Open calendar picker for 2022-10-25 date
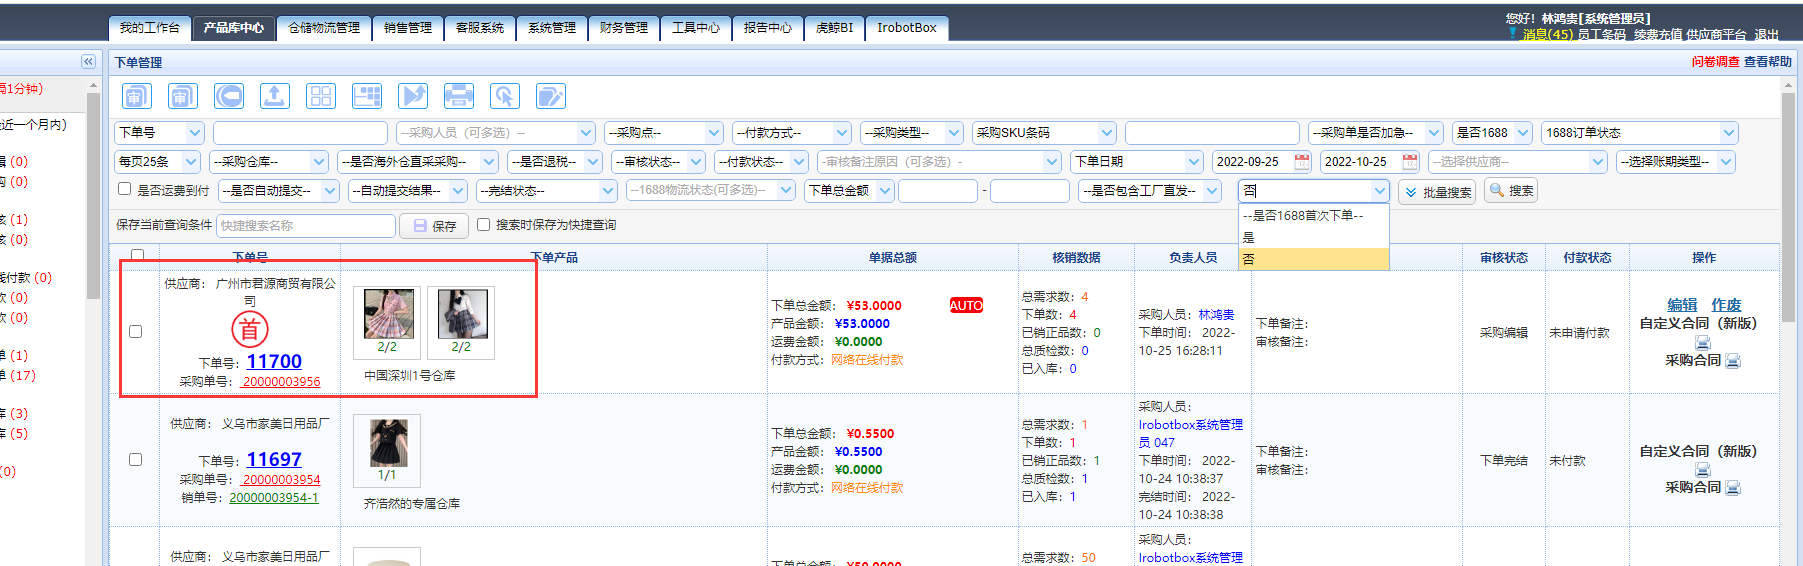 (1410, 161)
